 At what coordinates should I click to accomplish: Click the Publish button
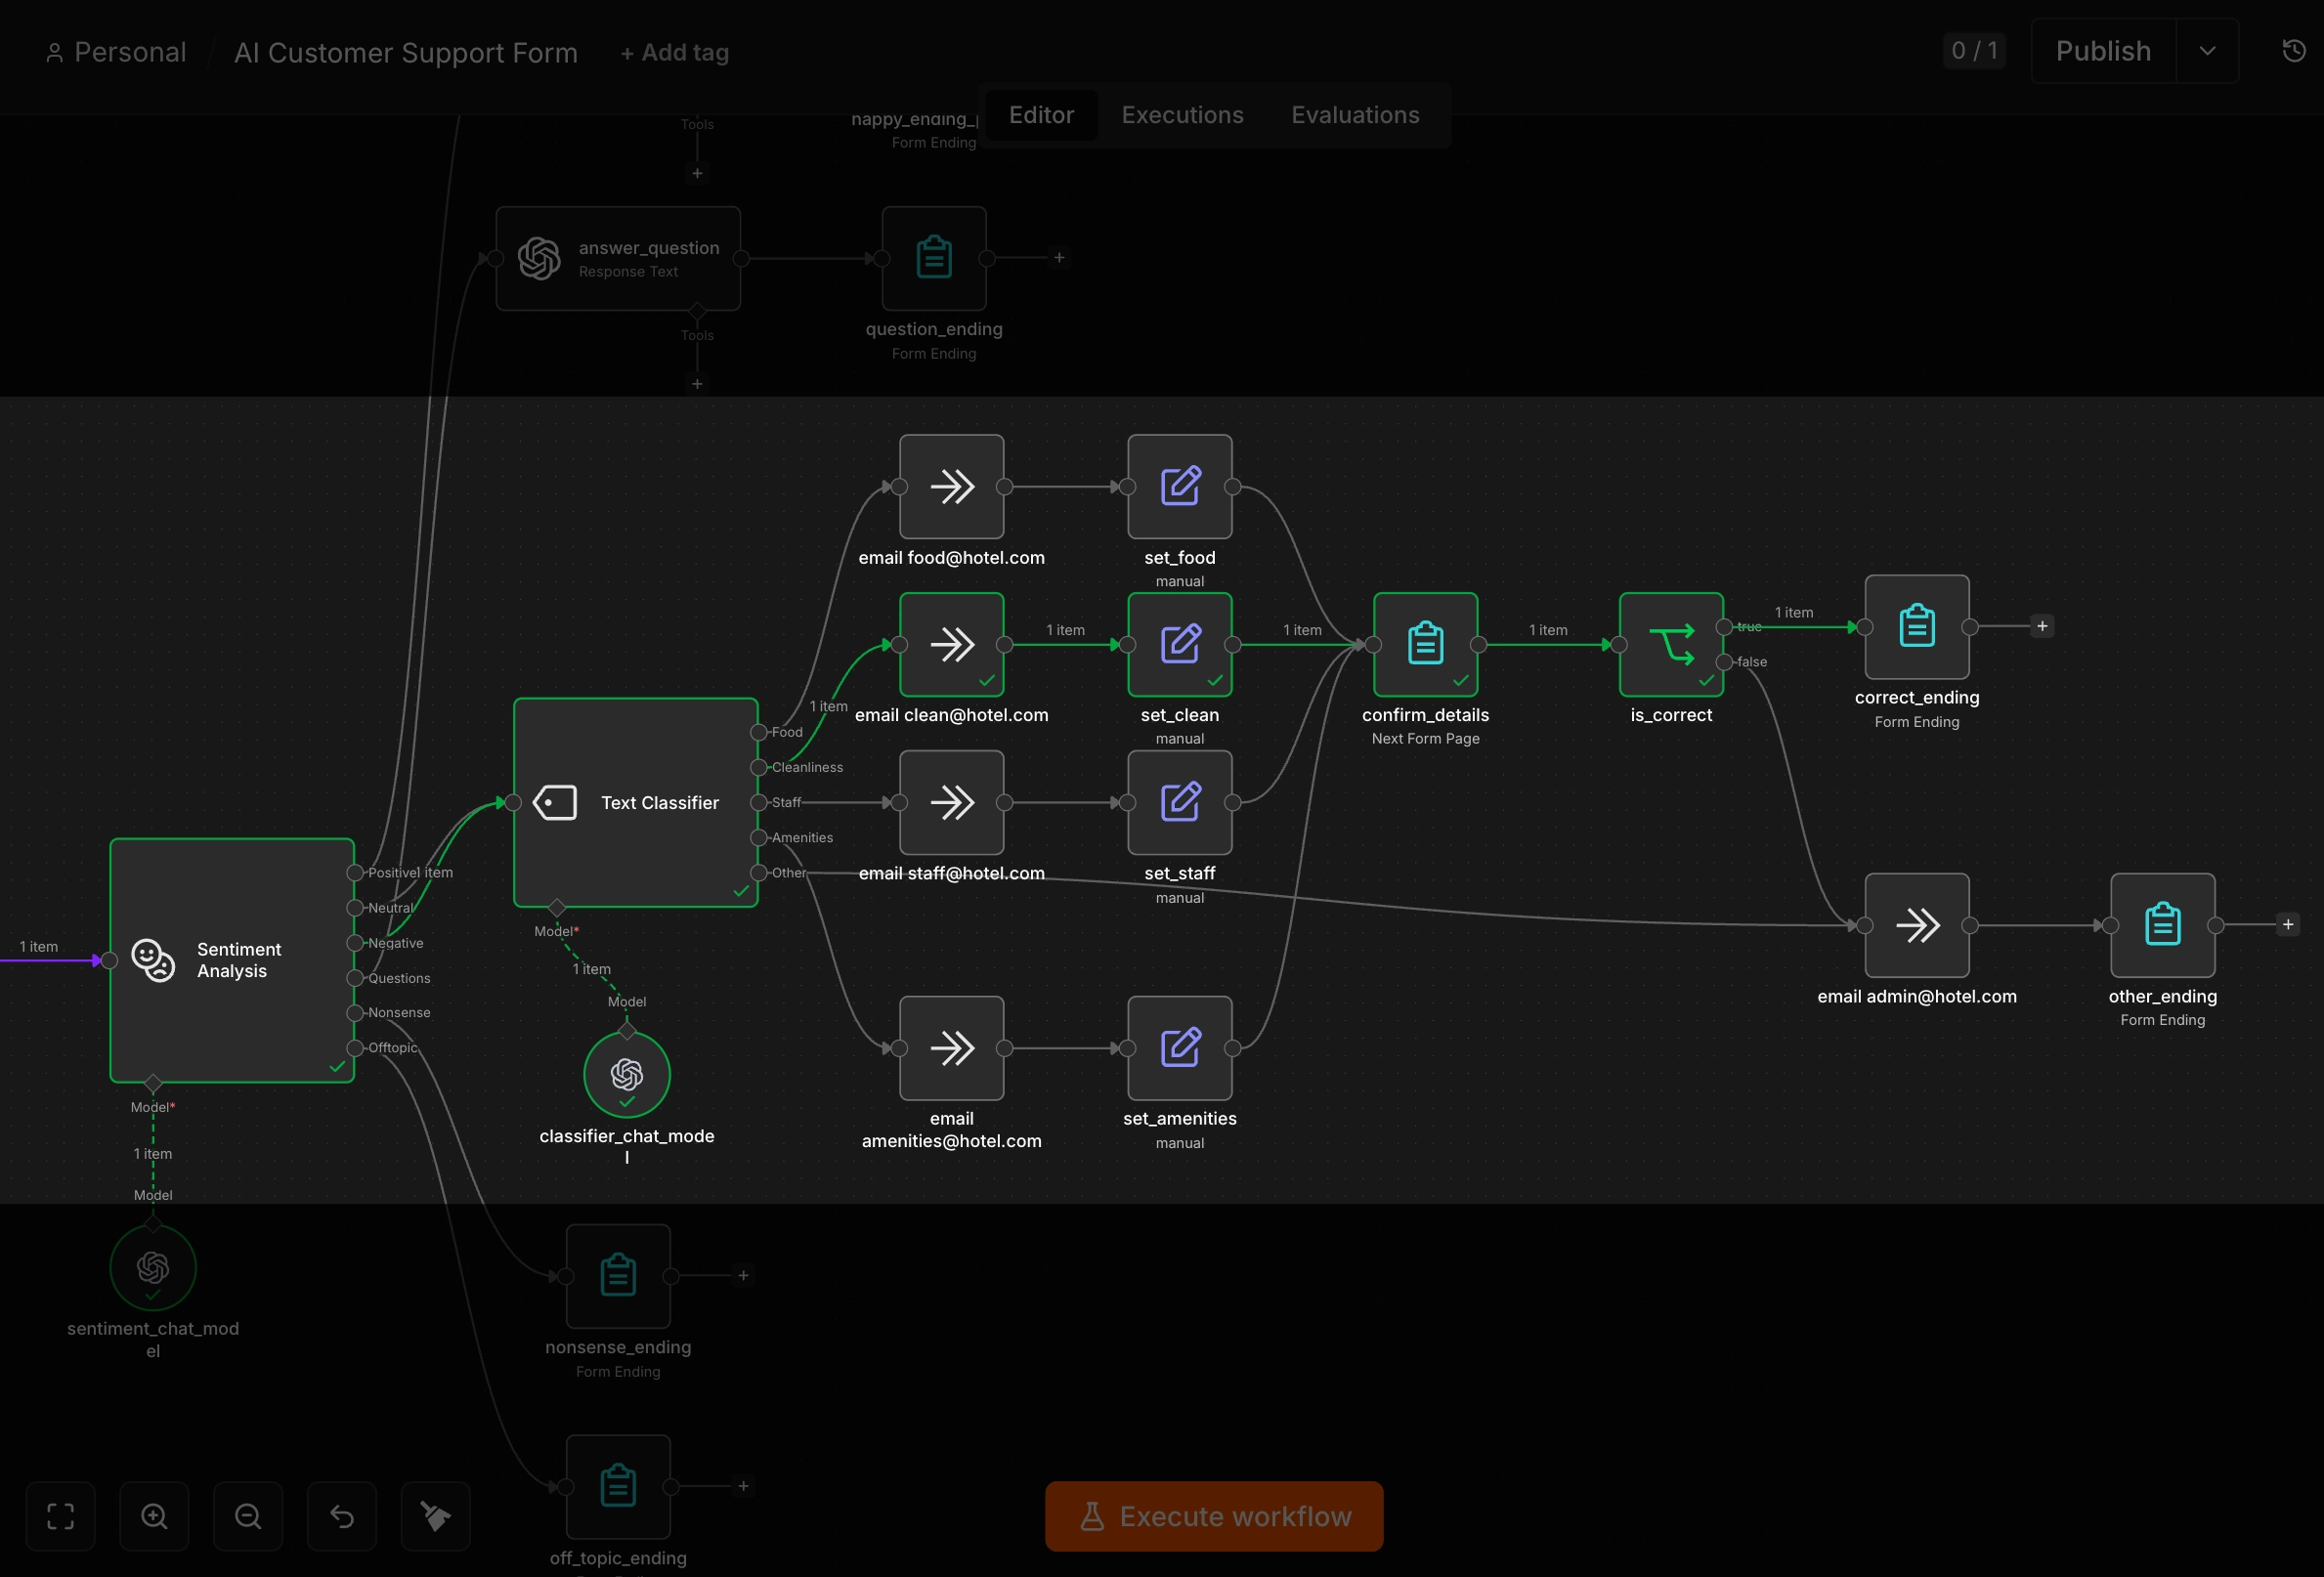[x=2103, y=51]
